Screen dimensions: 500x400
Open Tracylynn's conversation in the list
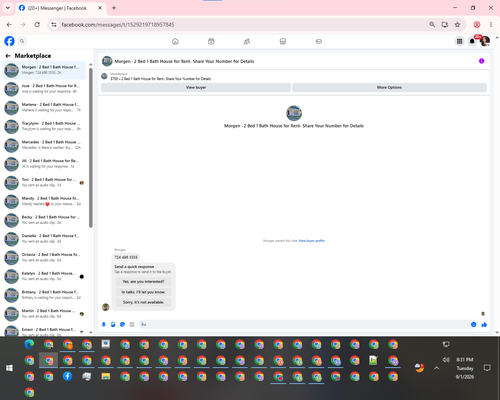point(44,126)
